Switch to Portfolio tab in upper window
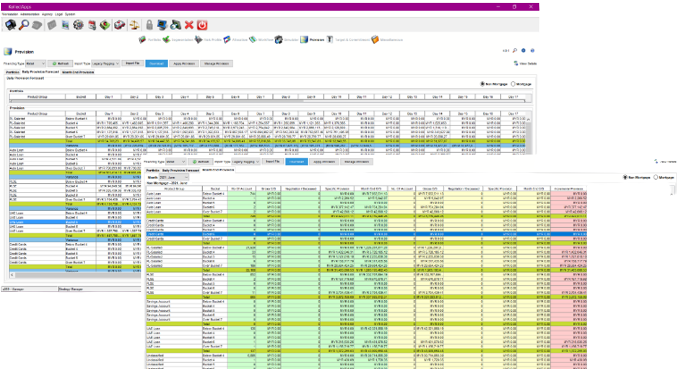 (13, 72)
